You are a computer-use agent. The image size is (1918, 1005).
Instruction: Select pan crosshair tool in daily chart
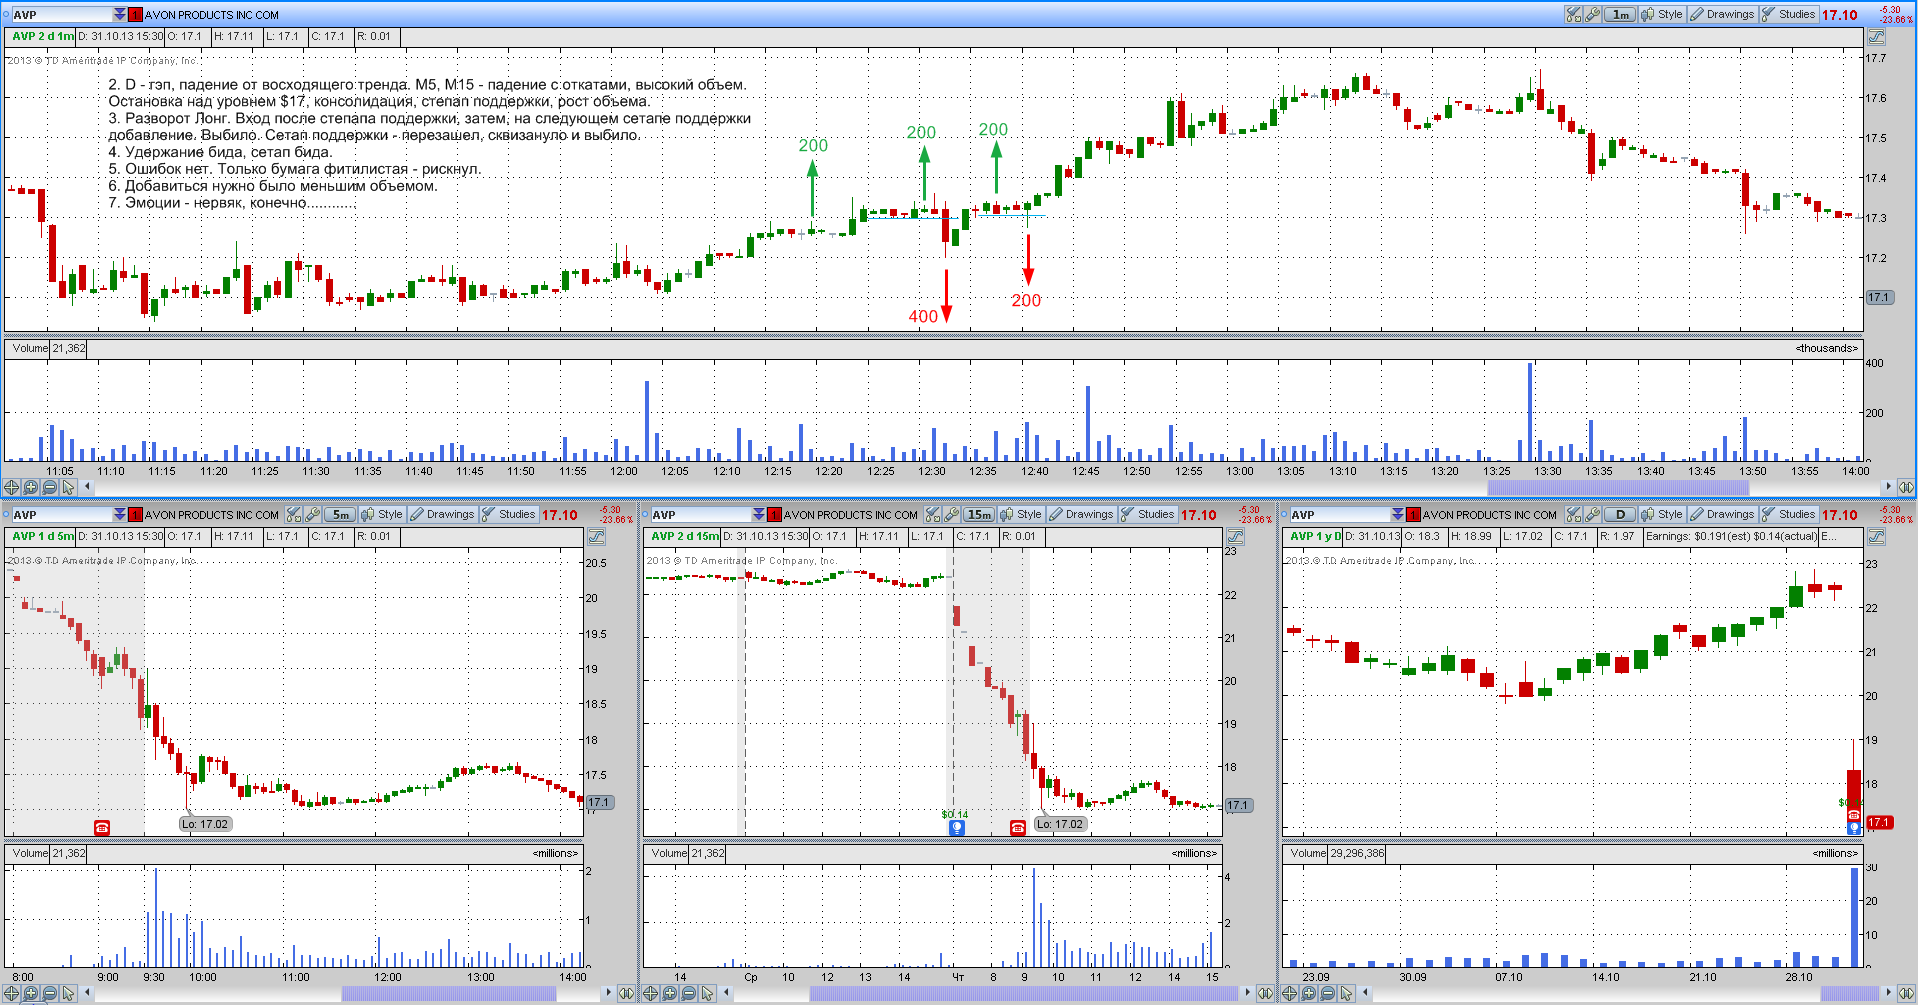pyautogui.click(x=1289, y=993)
